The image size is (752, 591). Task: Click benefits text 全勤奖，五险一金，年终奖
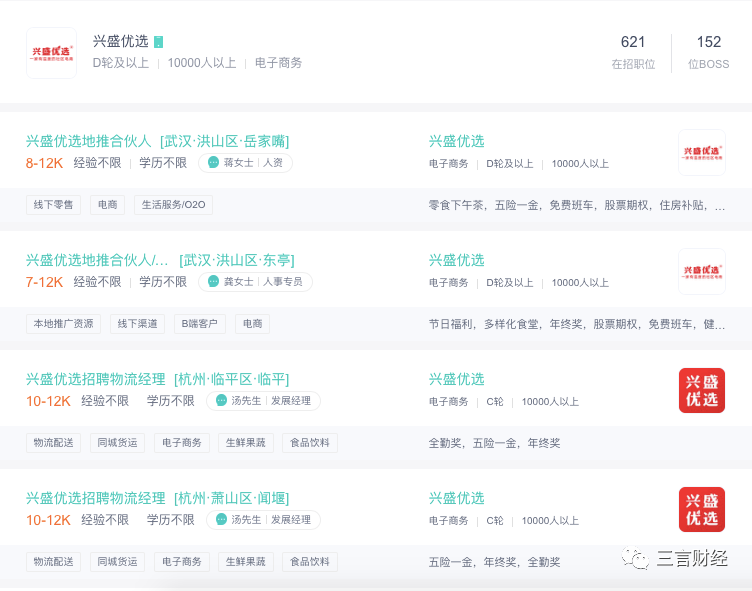[x=494, y=443]
